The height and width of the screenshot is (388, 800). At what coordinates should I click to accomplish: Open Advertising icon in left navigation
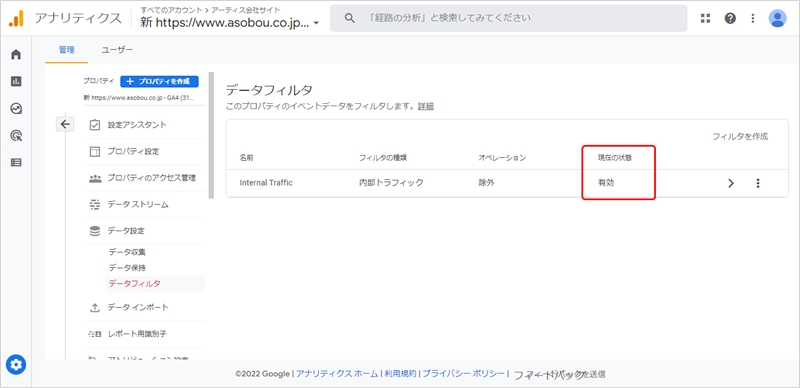click(x=16, y=135)
